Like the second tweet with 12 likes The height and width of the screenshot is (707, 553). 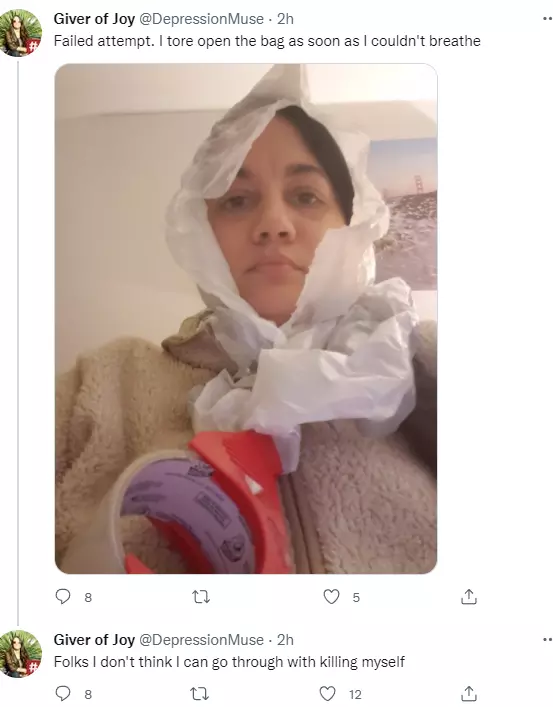[327, 693]
